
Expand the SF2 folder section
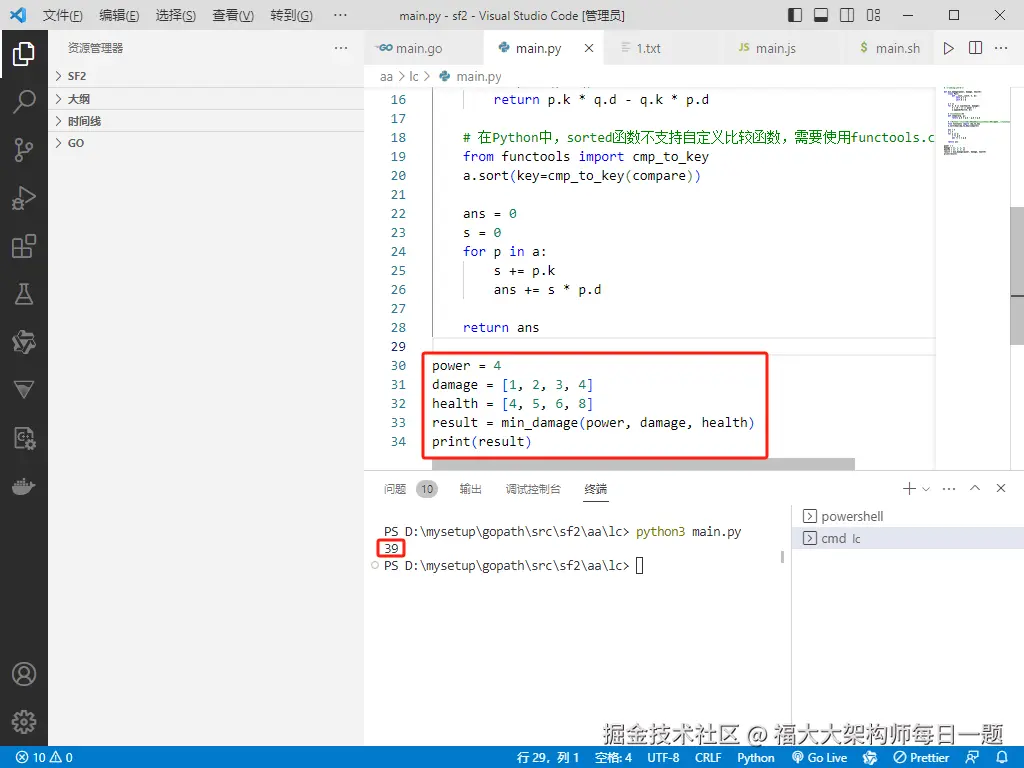tap(206, 76)
